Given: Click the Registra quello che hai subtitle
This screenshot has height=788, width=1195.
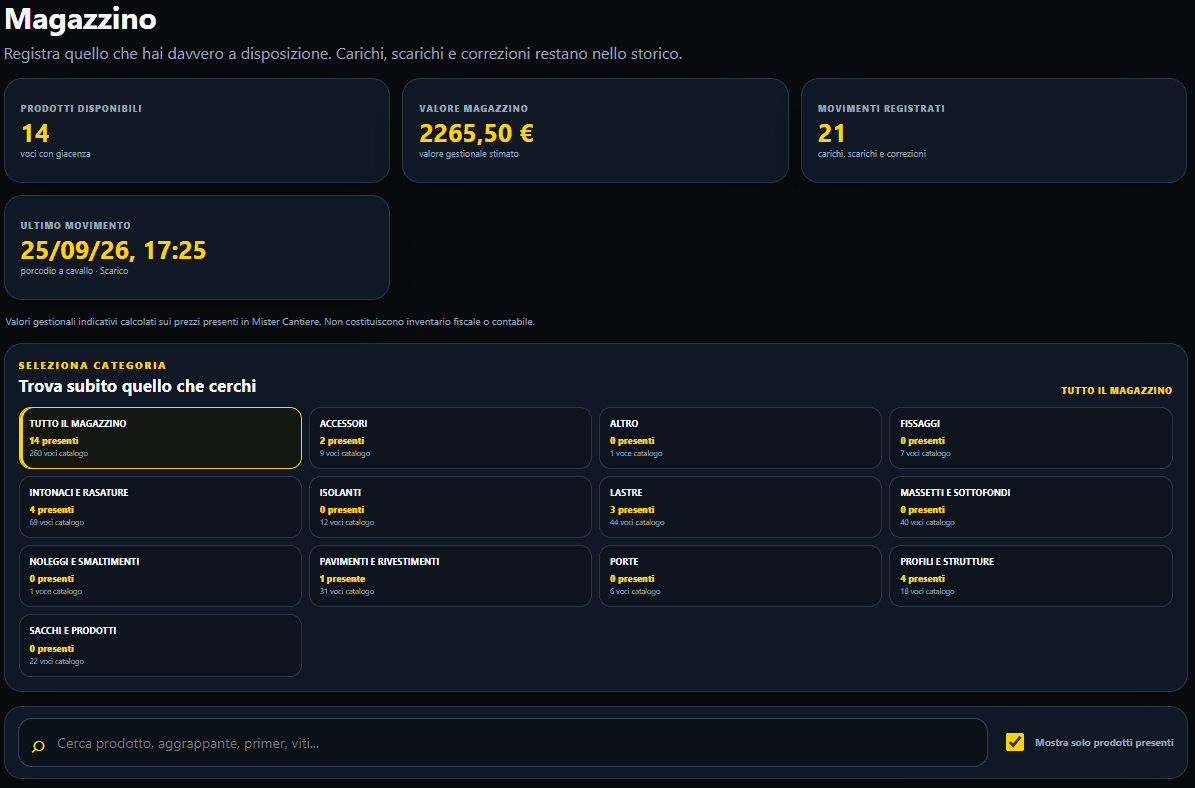Looking at the screenshot, I should coord(343,54).
